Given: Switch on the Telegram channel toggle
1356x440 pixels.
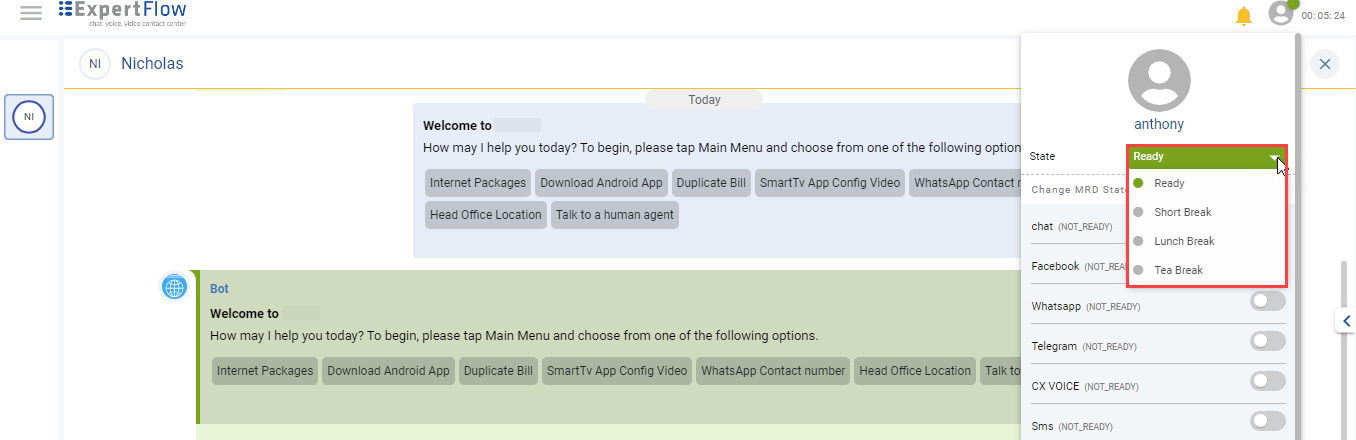Looking at the screenshot, I should pyautogui.click(x=1267, y=341).
